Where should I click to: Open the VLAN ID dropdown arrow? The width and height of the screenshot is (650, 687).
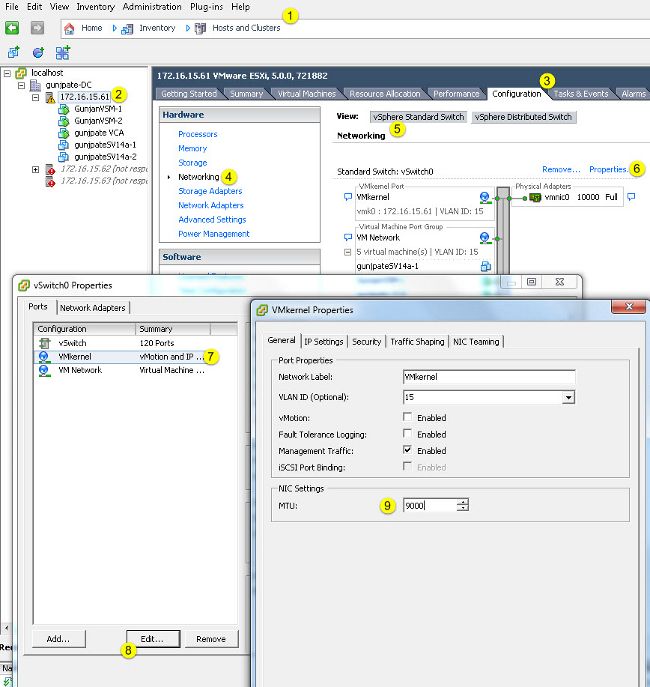[x=569, y=397]
